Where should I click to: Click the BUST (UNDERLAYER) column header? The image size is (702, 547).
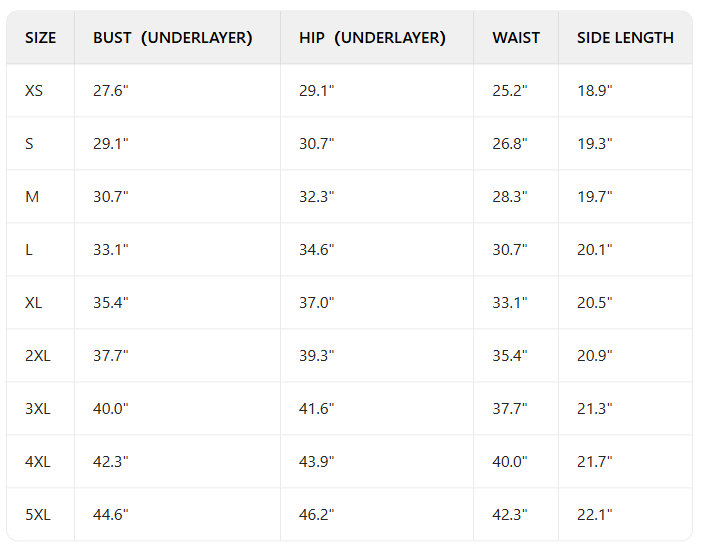pyautogui.click(x=172, y=38)
